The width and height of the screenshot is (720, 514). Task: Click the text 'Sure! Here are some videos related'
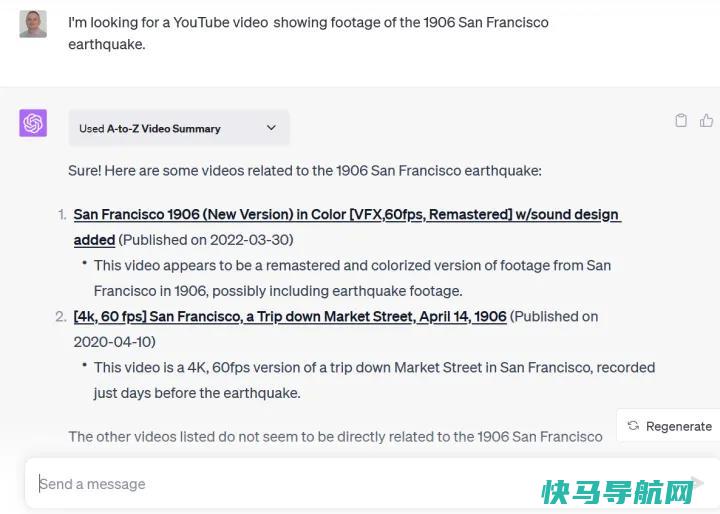click(304, 171)
